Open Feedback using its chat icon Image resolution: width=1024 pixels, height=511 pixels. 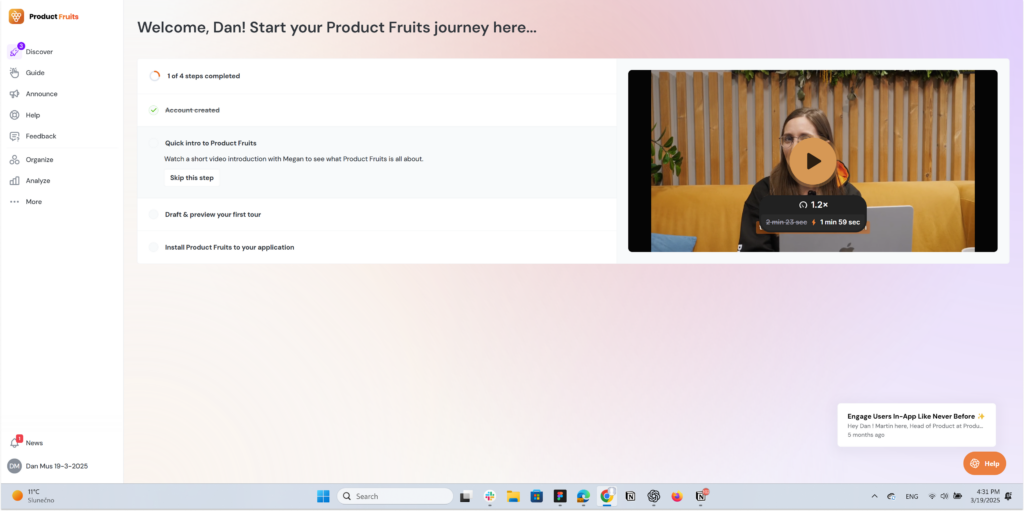(15, 136)
